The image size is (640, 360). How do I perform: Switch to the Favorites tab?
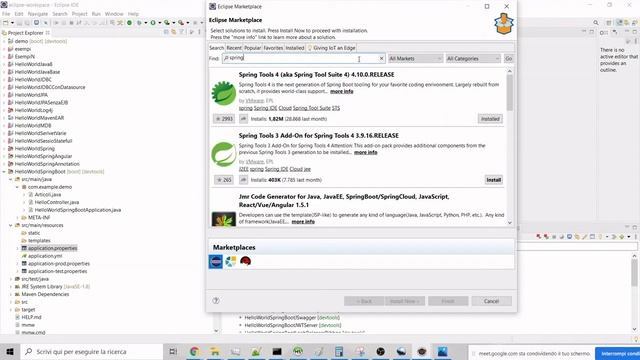click(273, 48)
